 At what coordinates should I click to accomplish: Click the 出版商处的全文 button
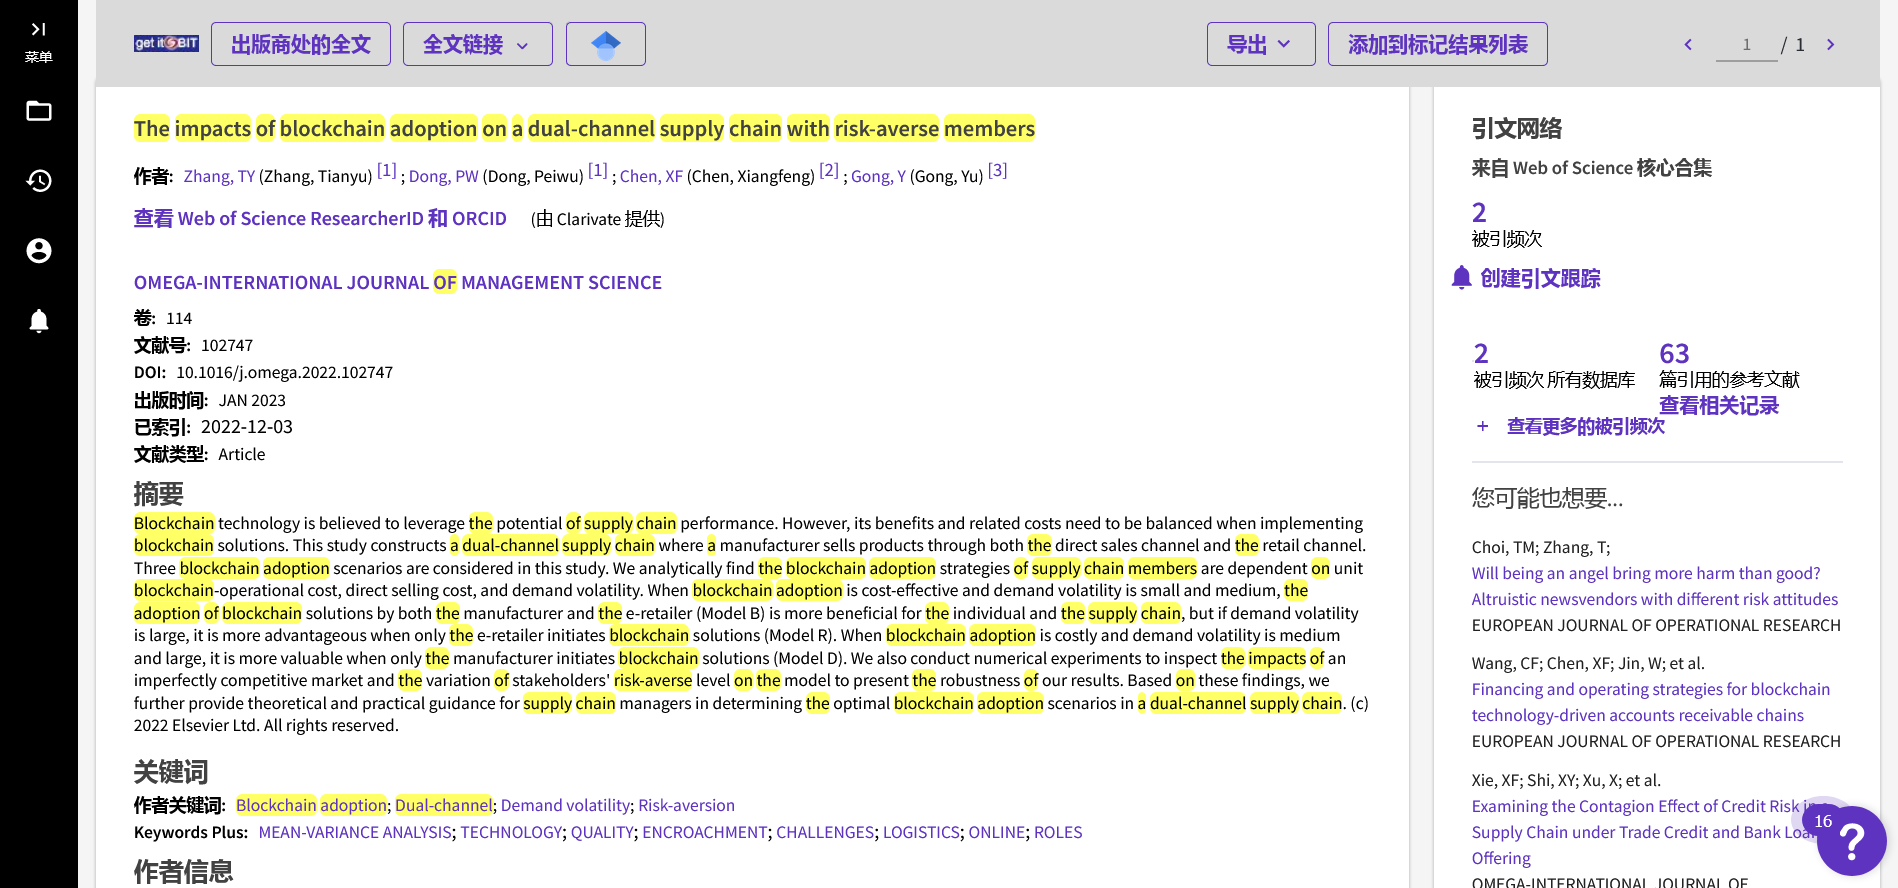point(300,44)
